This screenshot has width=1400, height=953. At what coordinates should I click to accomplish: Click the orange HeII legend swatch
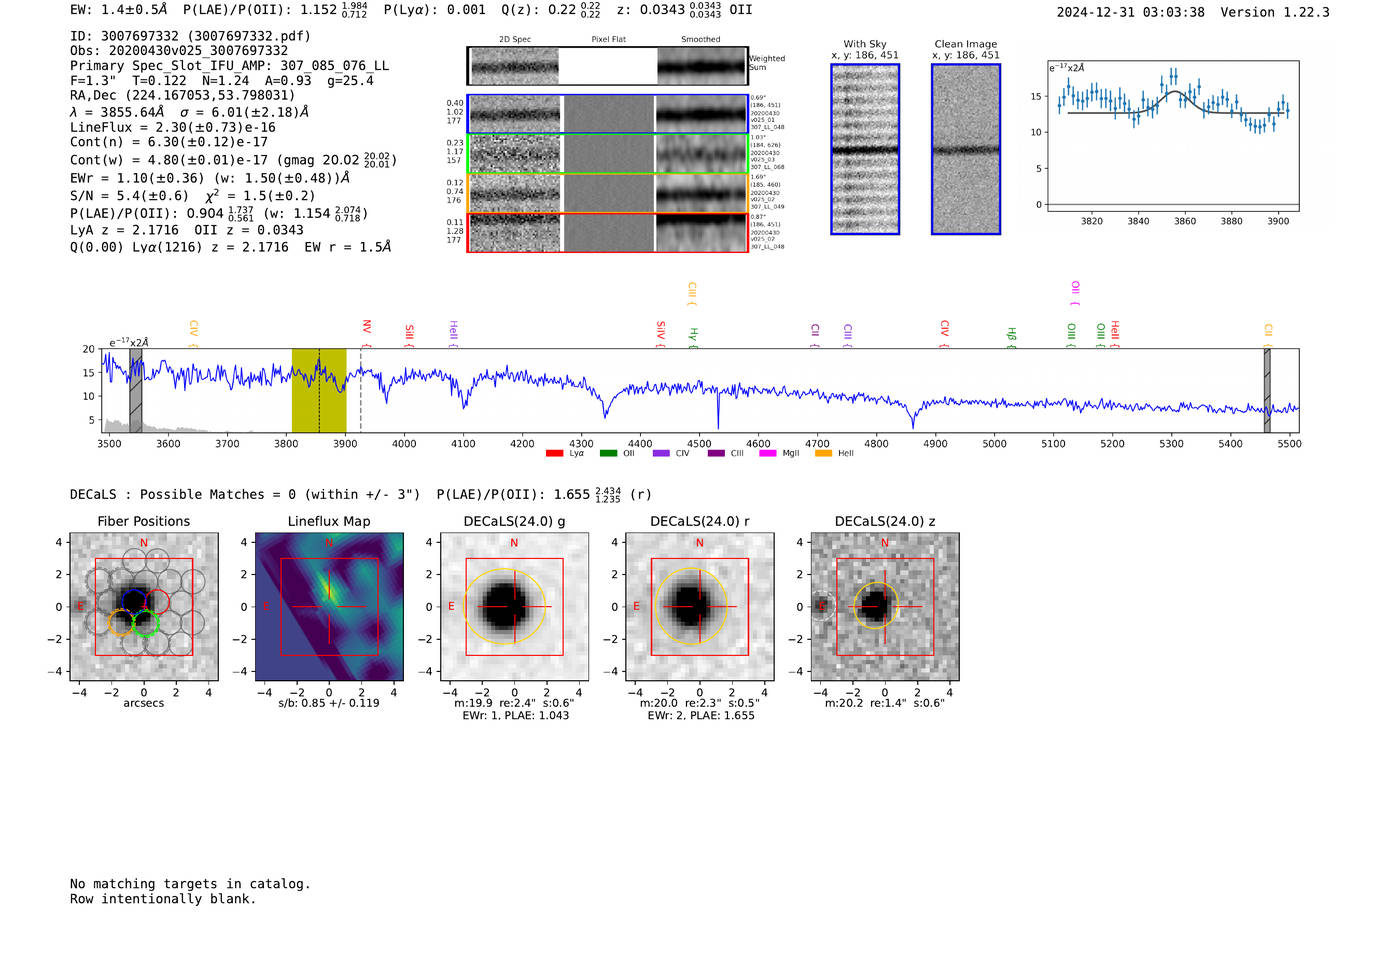[823, 453]
